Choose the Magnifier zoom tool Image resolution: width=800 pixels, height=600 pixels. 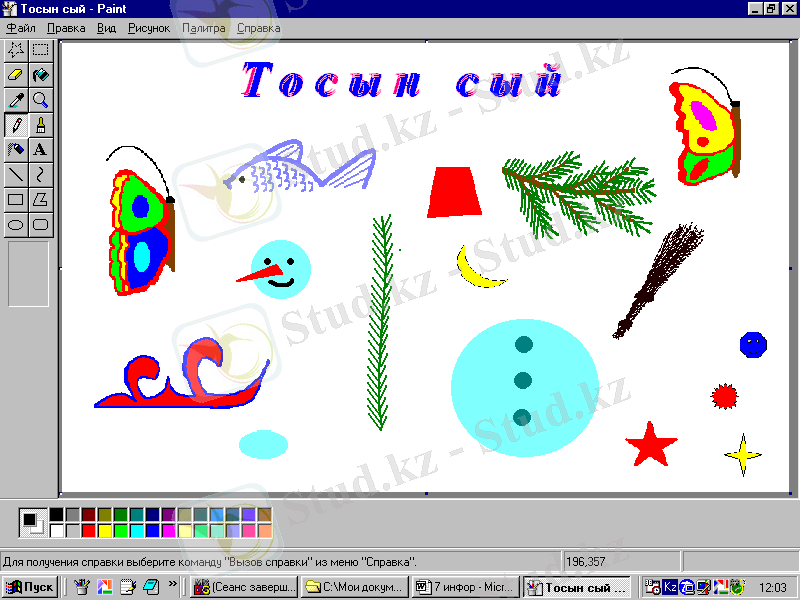[41, 99]
